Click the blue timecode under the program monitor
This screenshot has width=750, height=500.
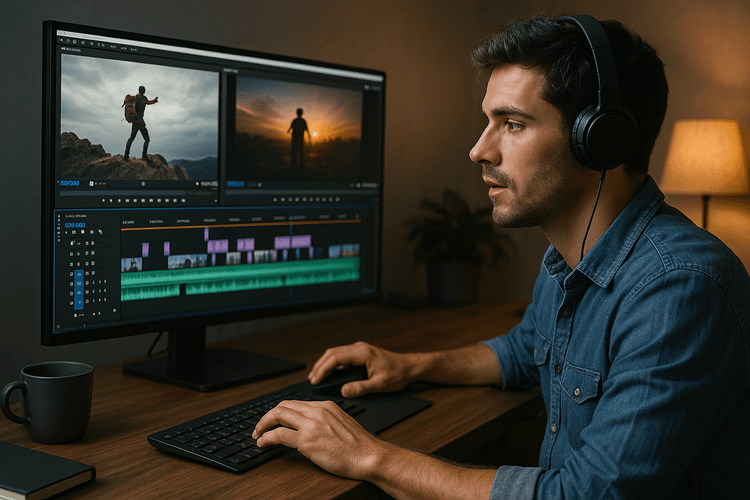(235, 184)
